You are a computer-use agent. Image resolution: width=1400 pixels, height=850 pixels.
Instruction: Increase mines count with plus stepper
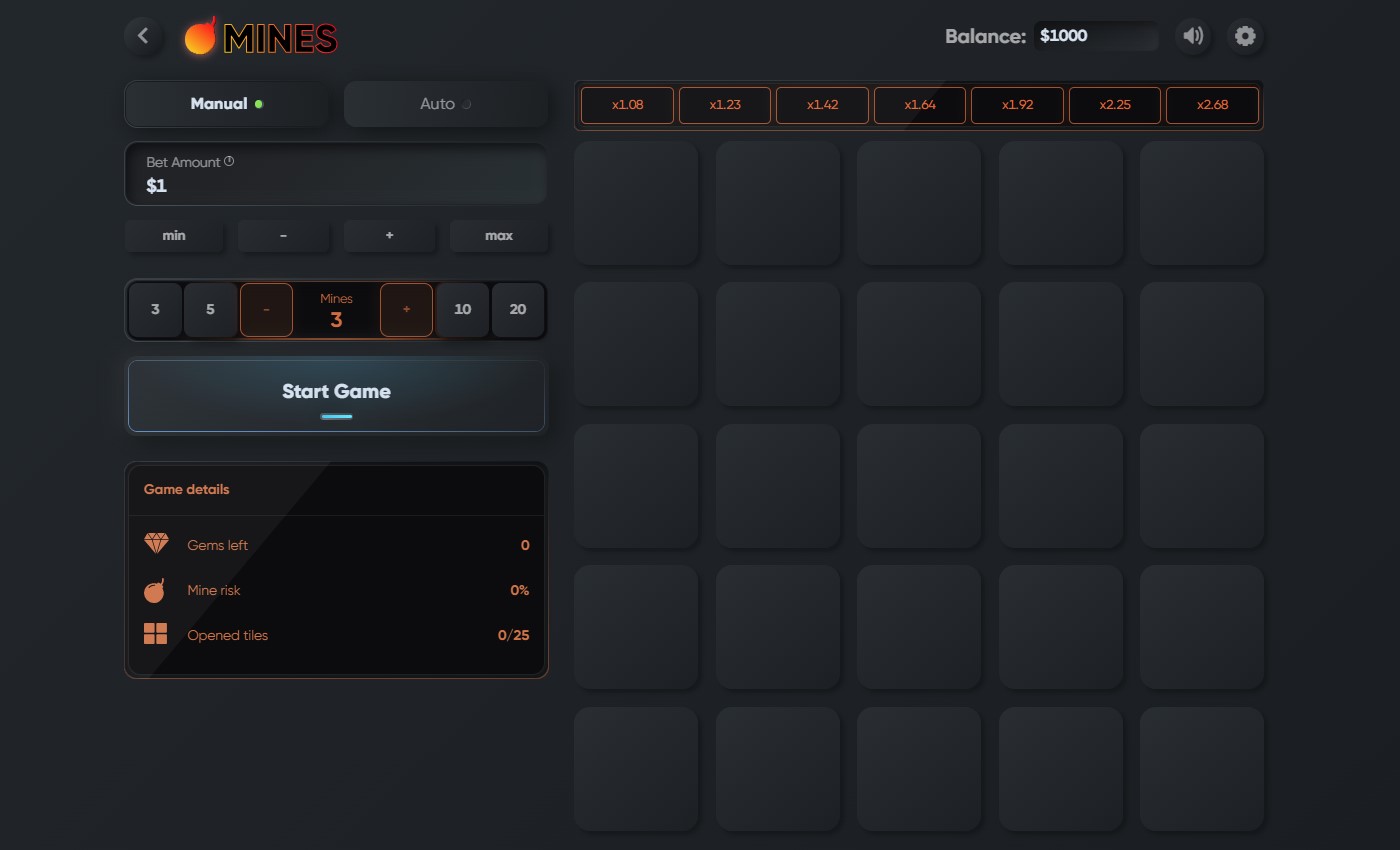pos(406,310)
